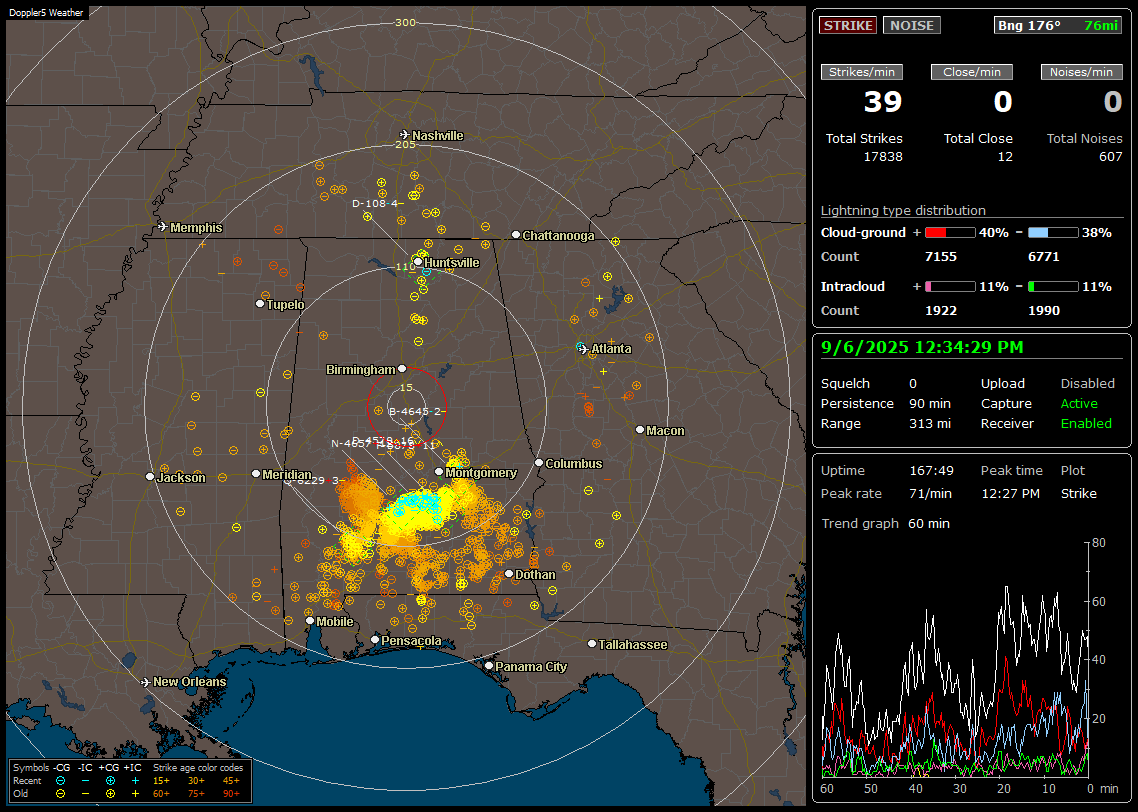1138x812 pixels.
Task: Click the Persistence value 90 min
Action: click(x=930, y=403)
